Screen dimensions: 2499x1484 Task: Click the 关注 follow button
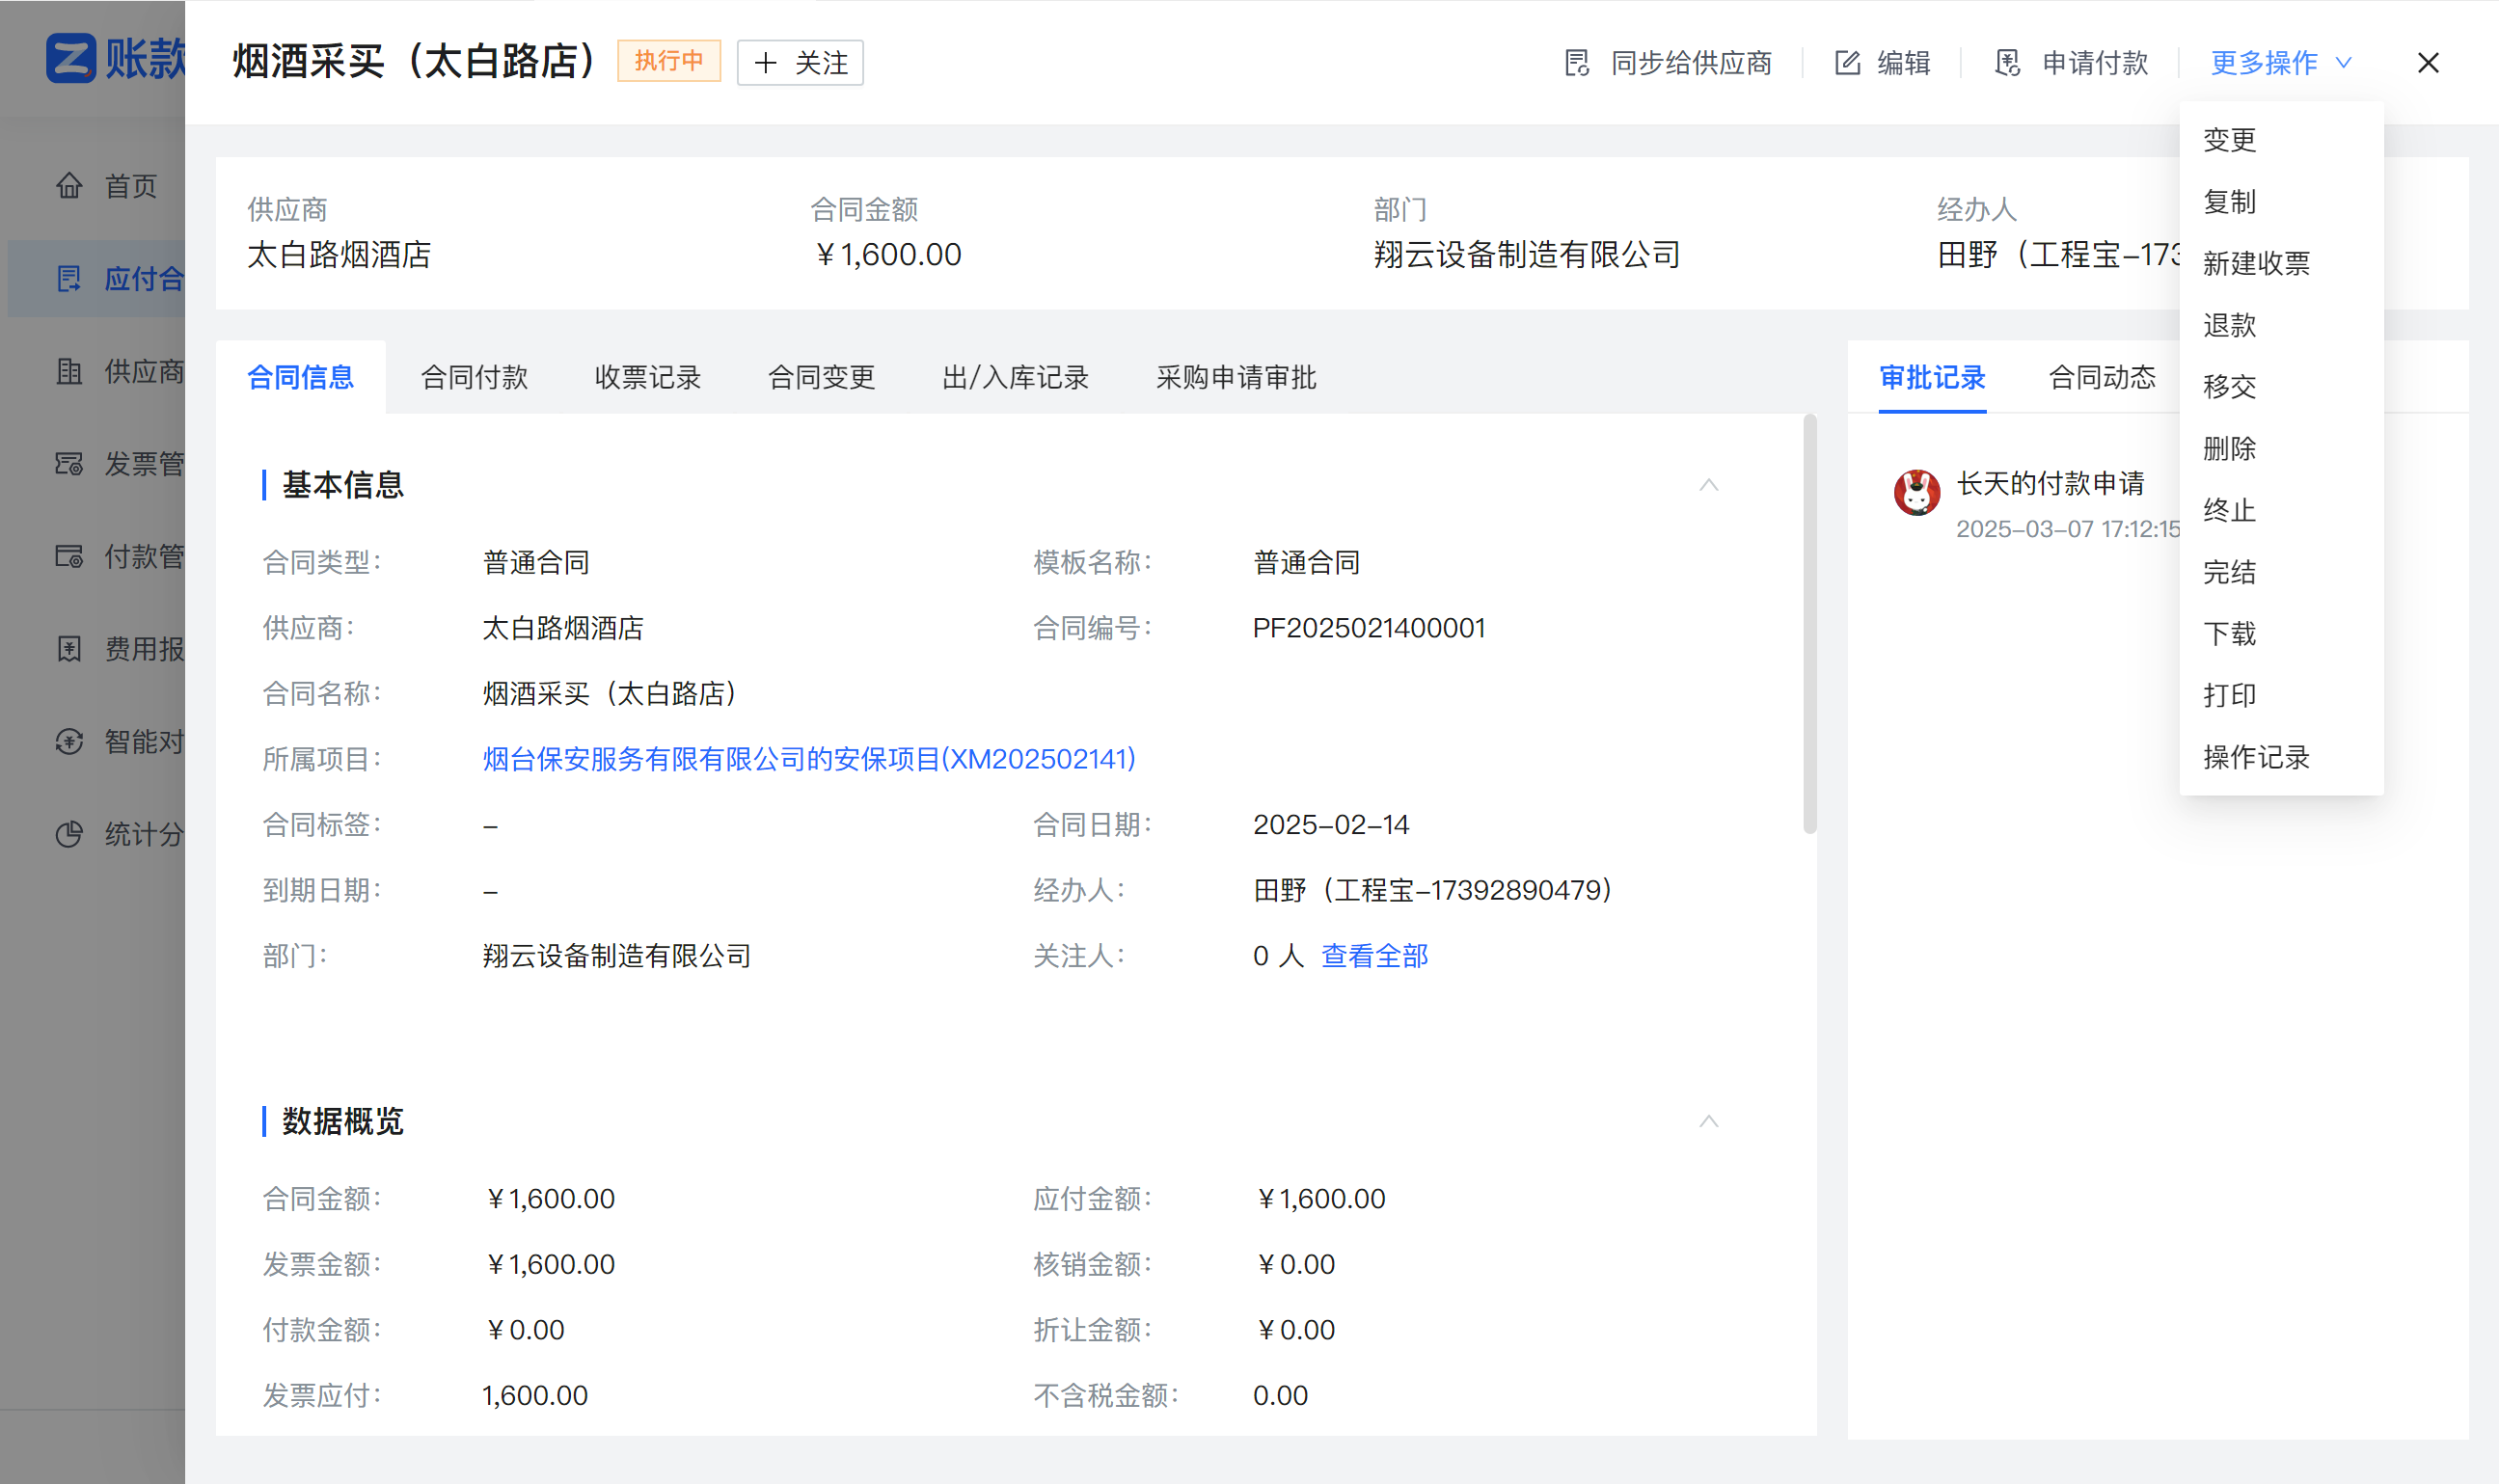pos(799,62)
